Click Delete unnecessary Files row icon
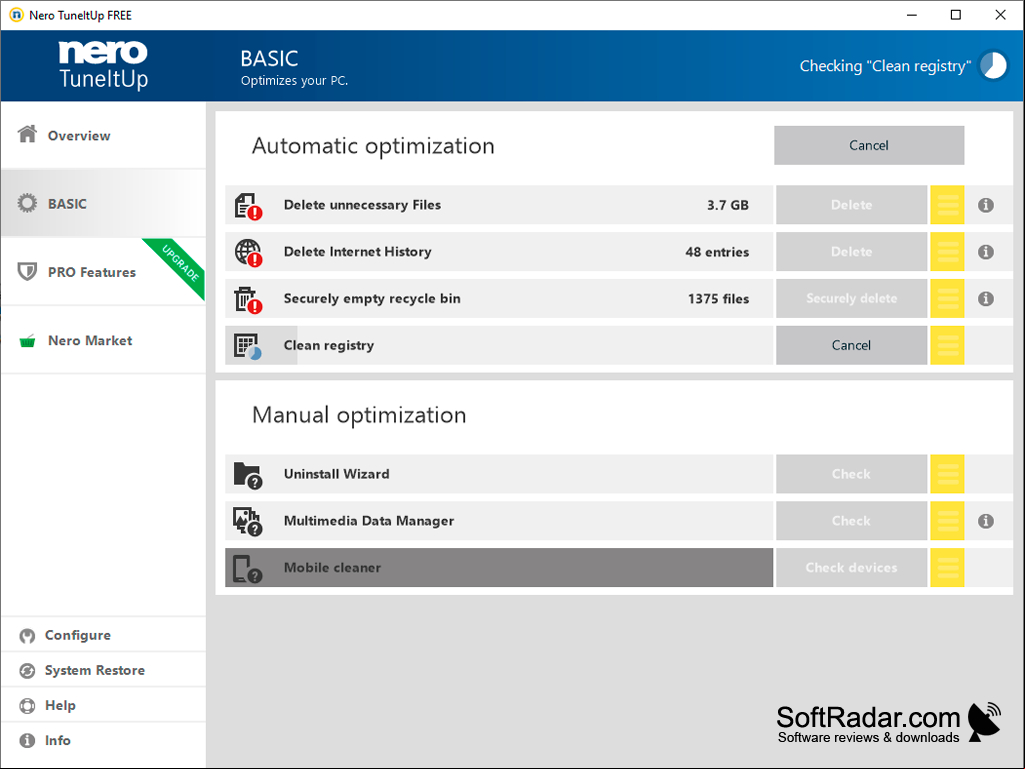1025x769 pixels. 248,206
